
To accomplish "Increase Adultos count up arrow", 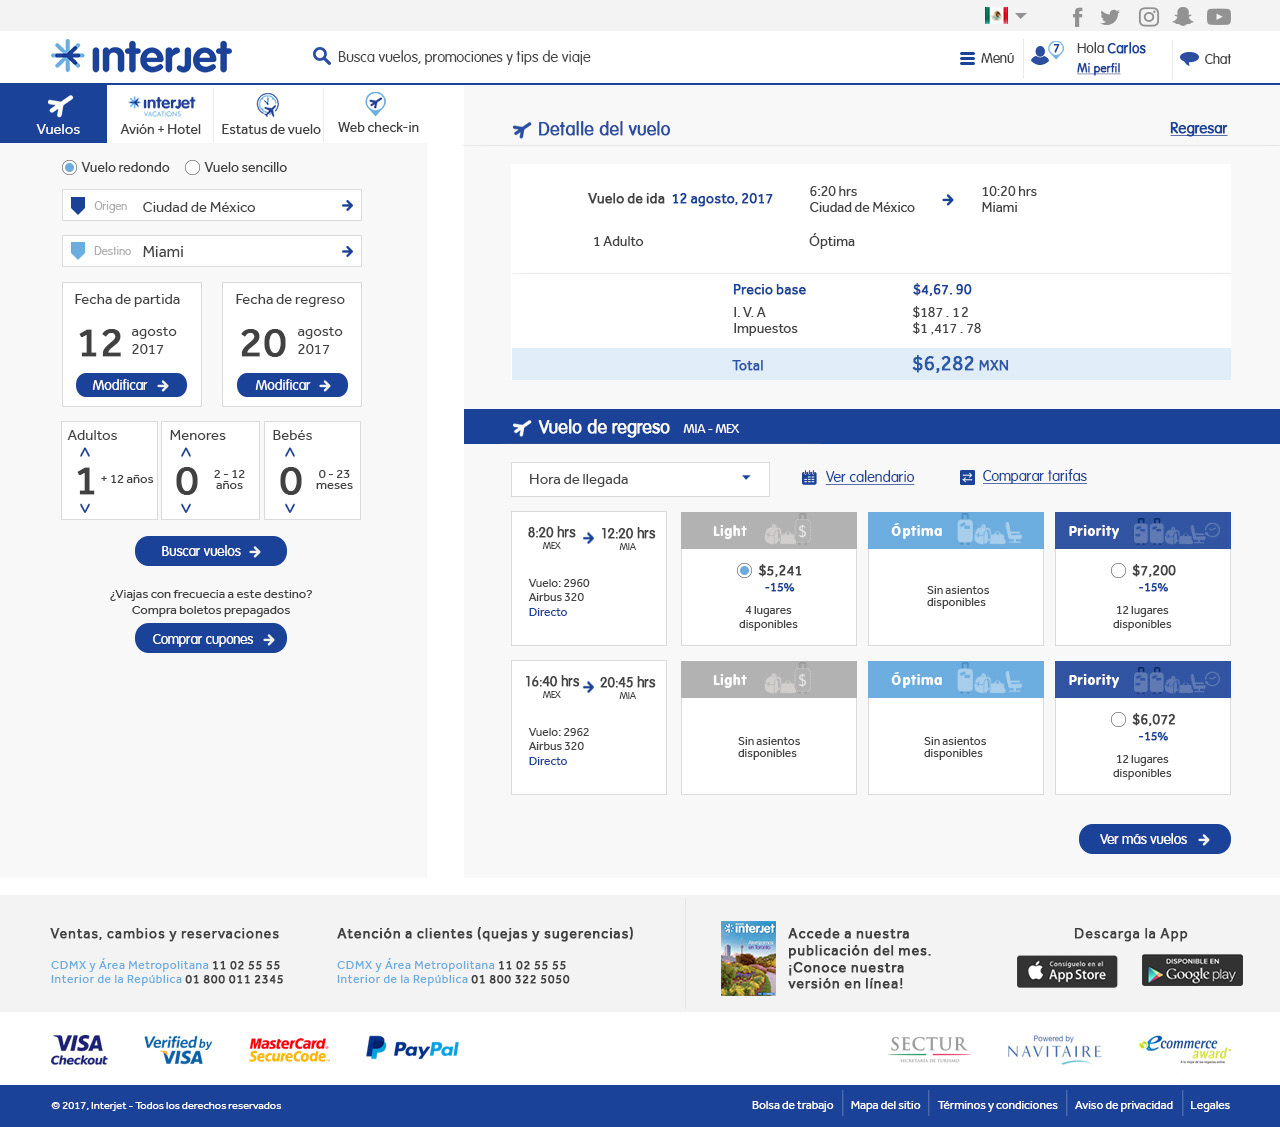I will [85, 453].
